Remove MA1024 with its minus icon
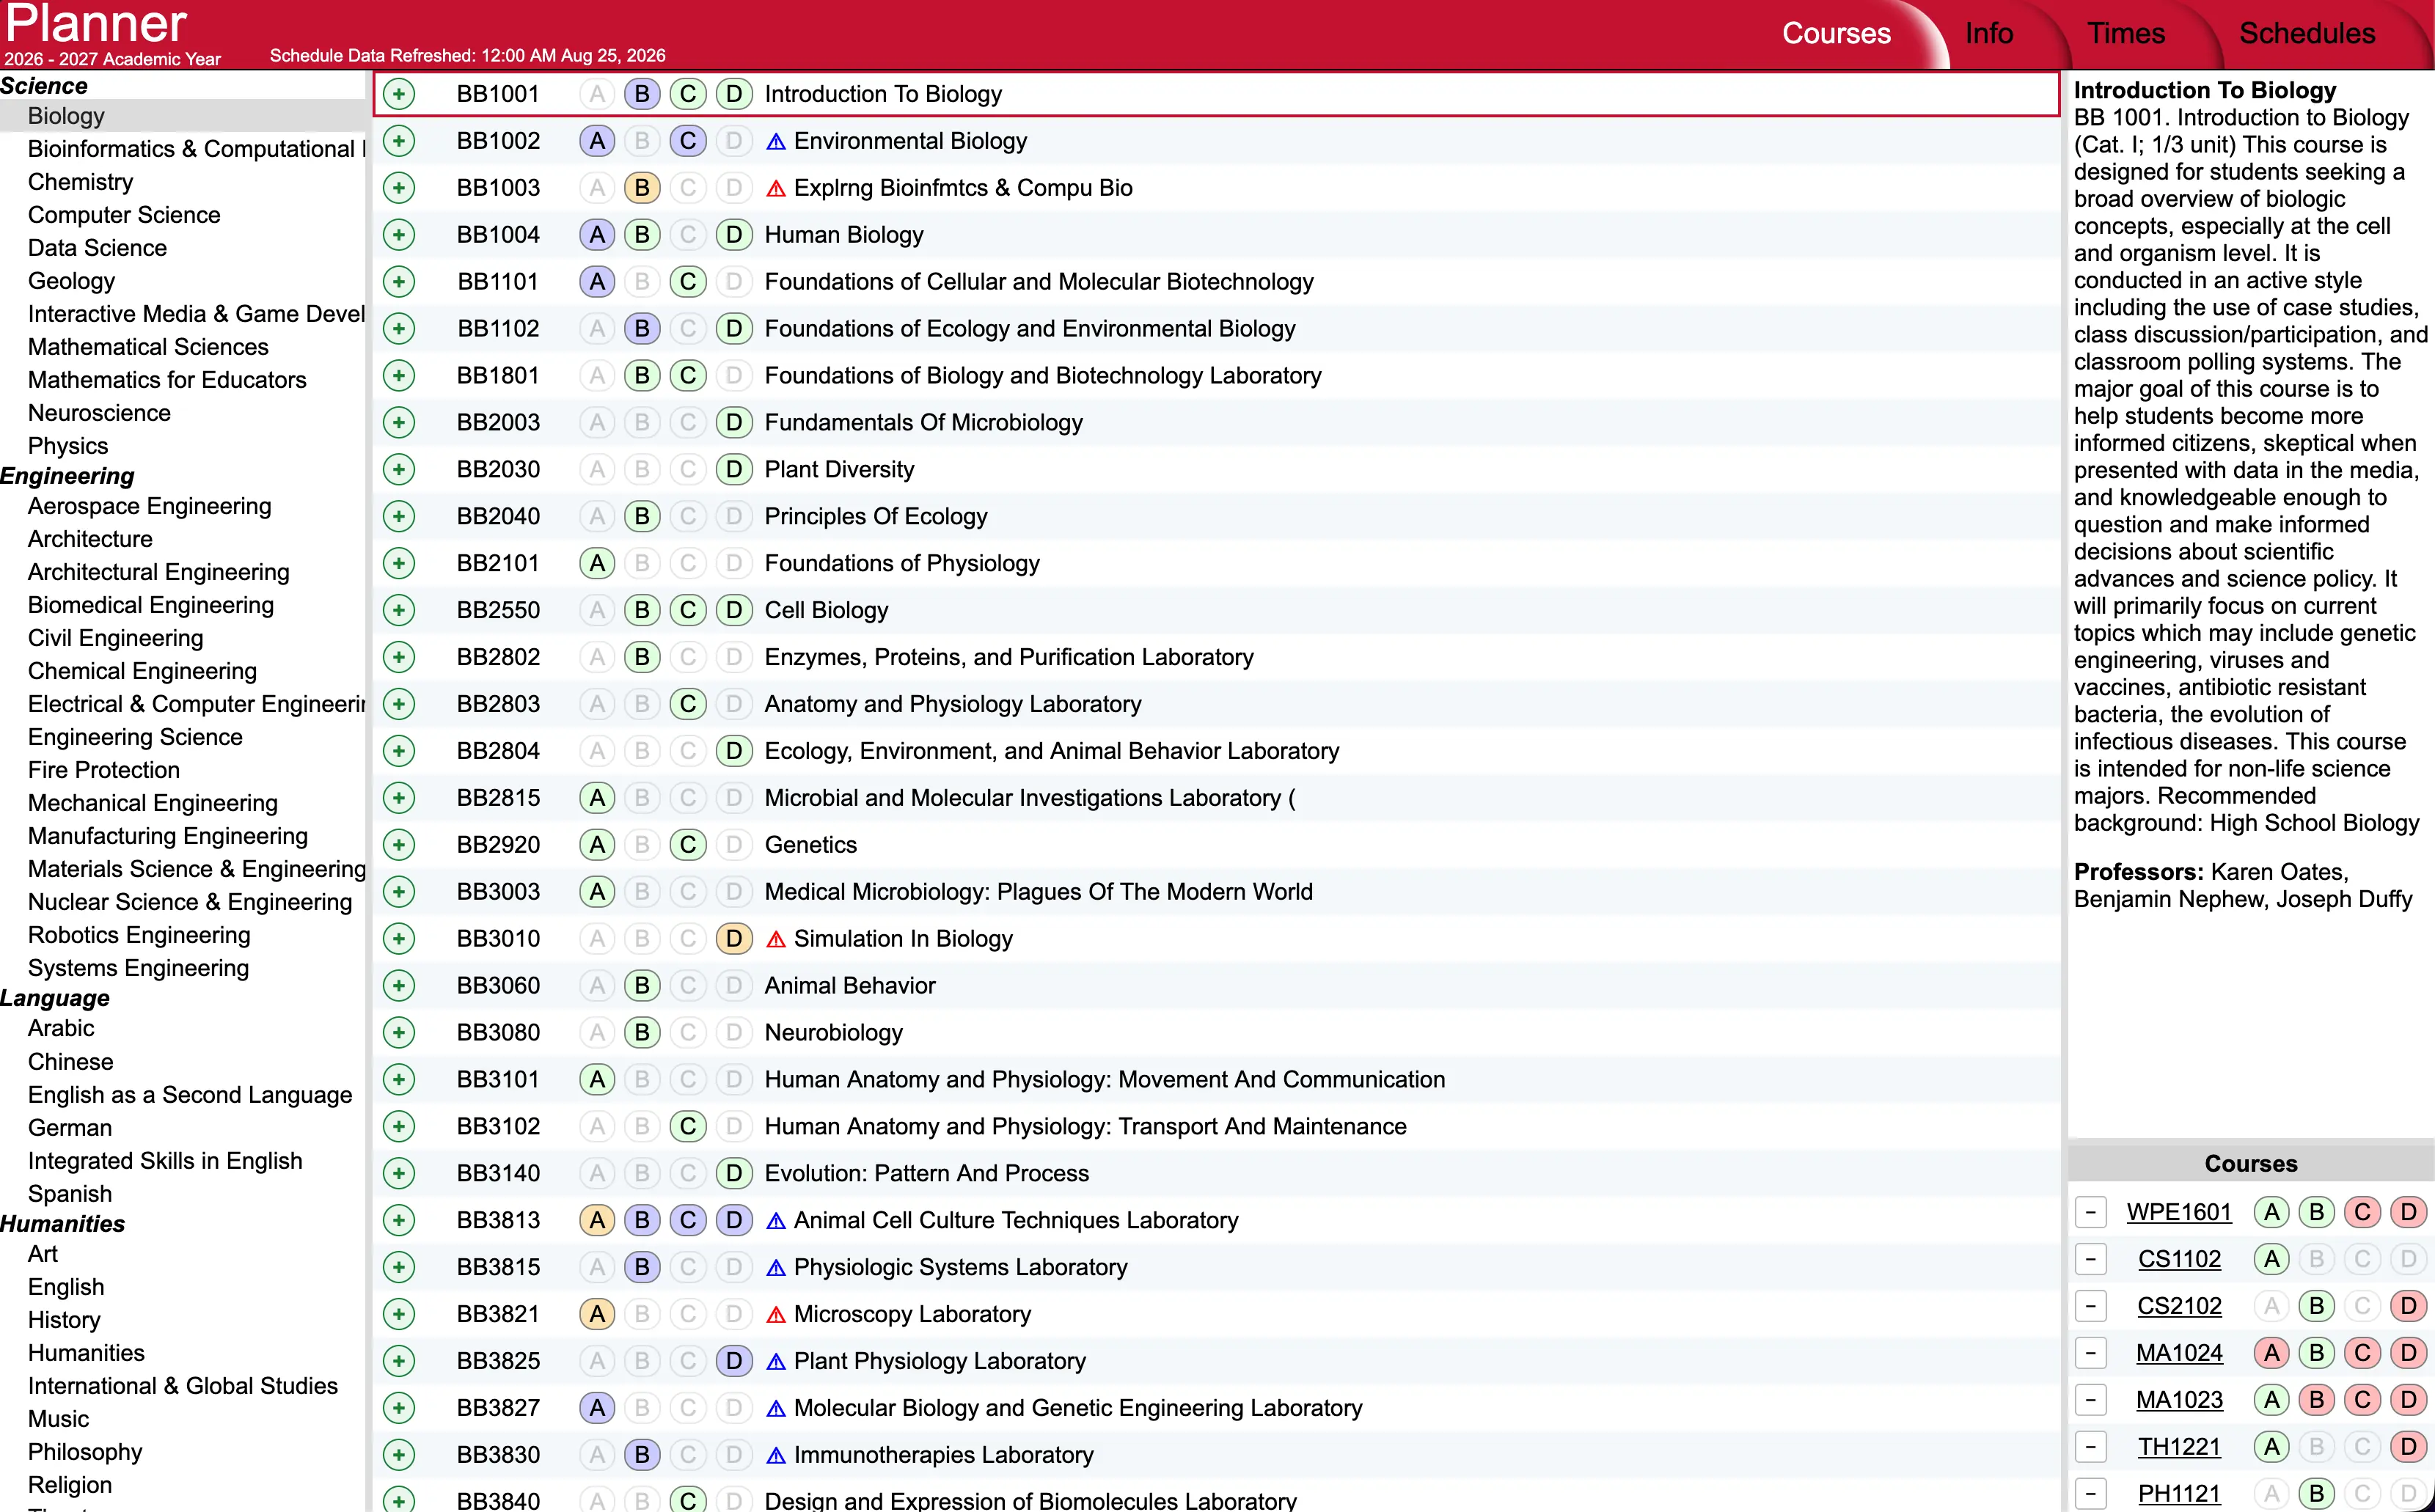2435x1512 pixels. [2091, 1353]
